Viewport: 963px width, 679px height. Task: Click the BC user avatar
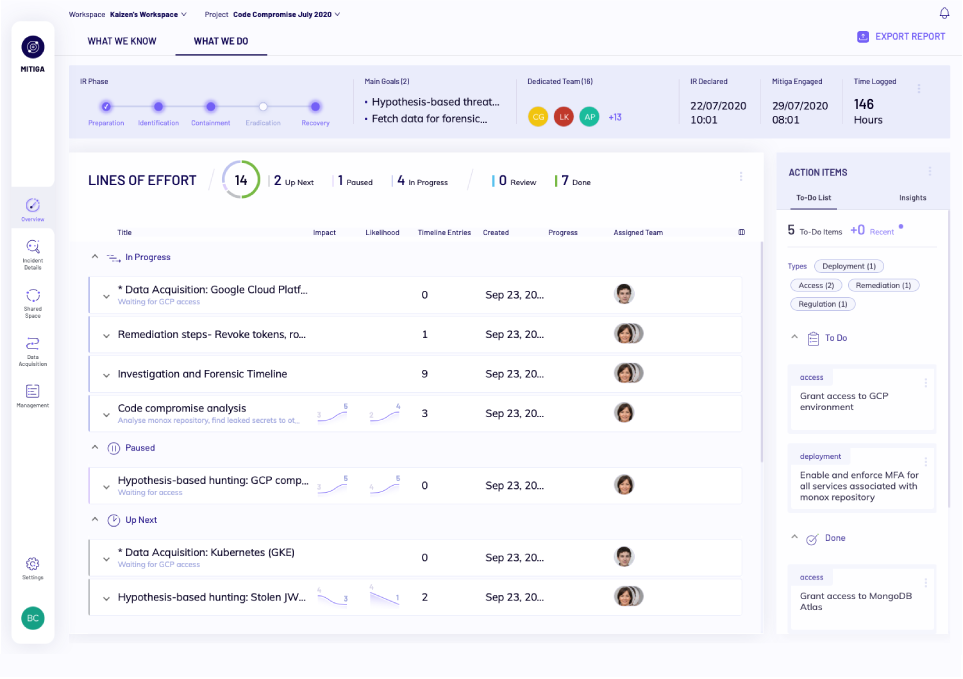click(x=33, y=618)
